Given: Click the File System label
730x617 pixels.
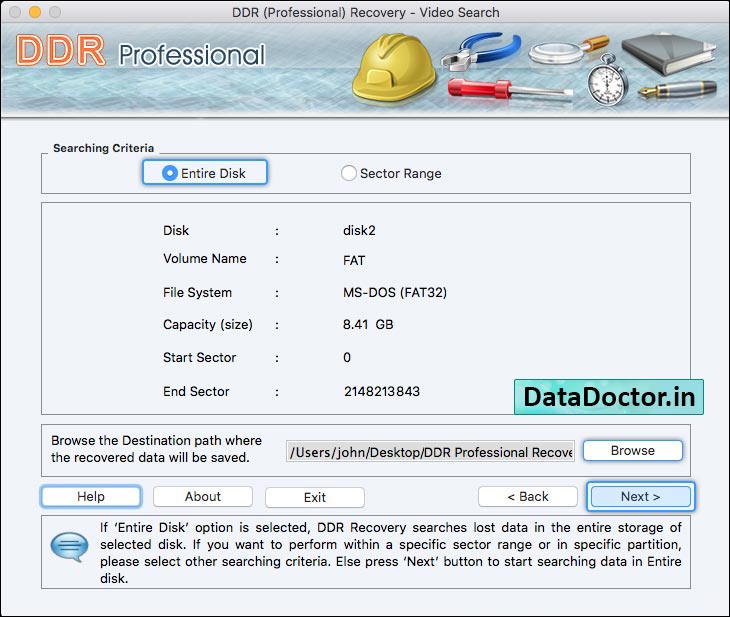Looking at the screenshot, I should point(197,293).
